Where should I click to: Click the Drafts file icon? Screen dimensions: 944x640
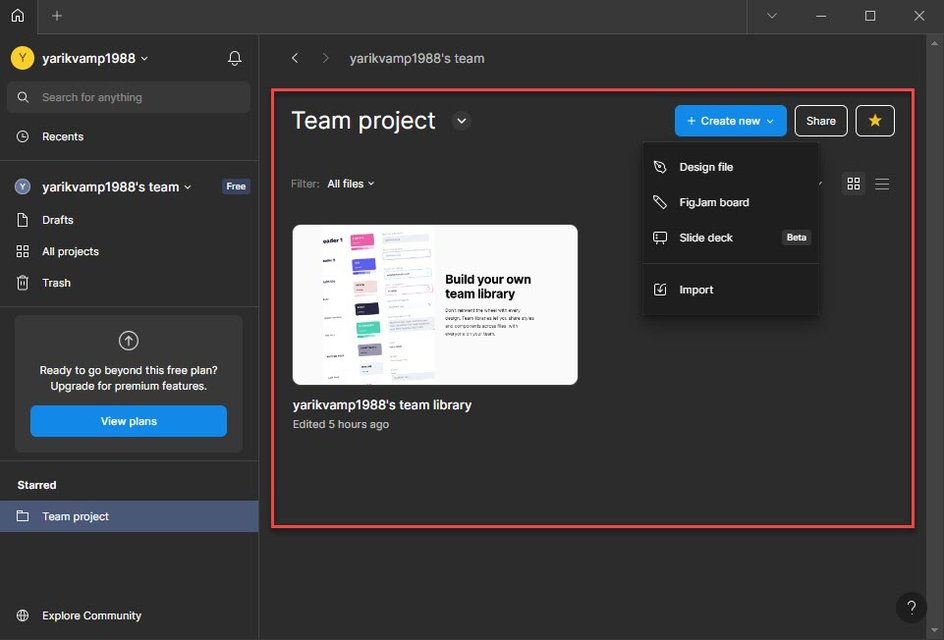[23, 220]
